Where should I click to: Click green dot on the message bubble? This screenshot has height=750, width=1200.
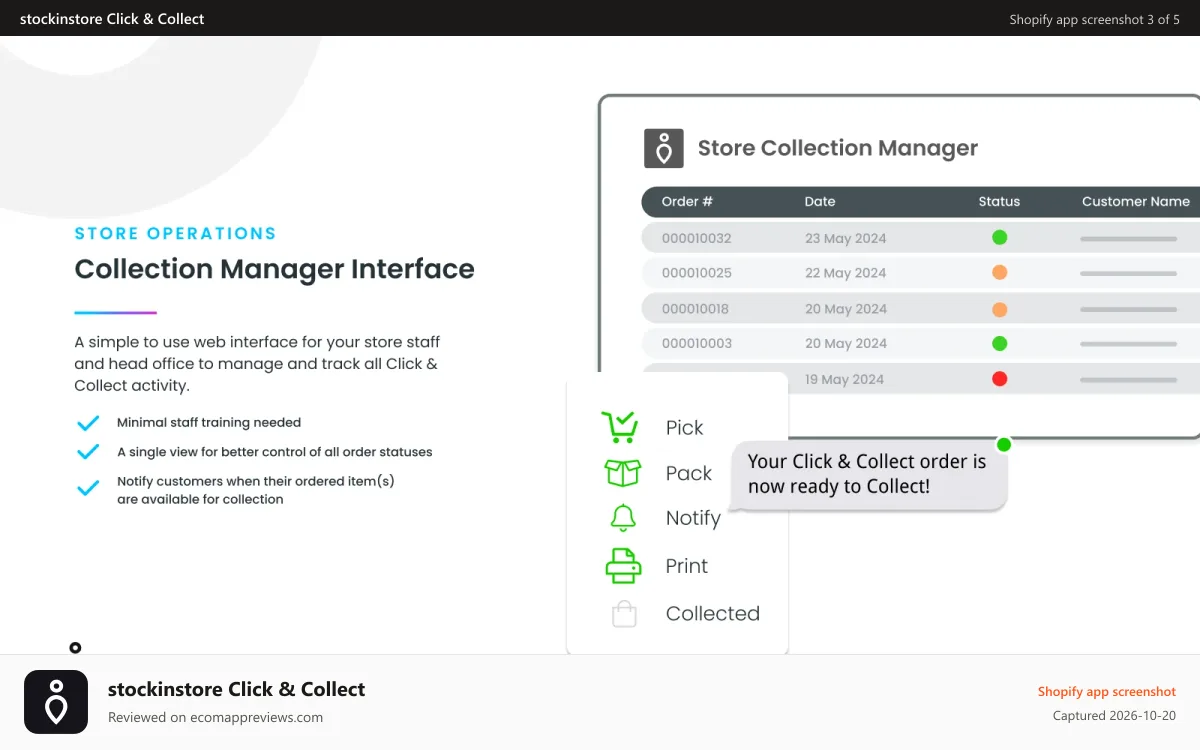tap(1004, 444)
